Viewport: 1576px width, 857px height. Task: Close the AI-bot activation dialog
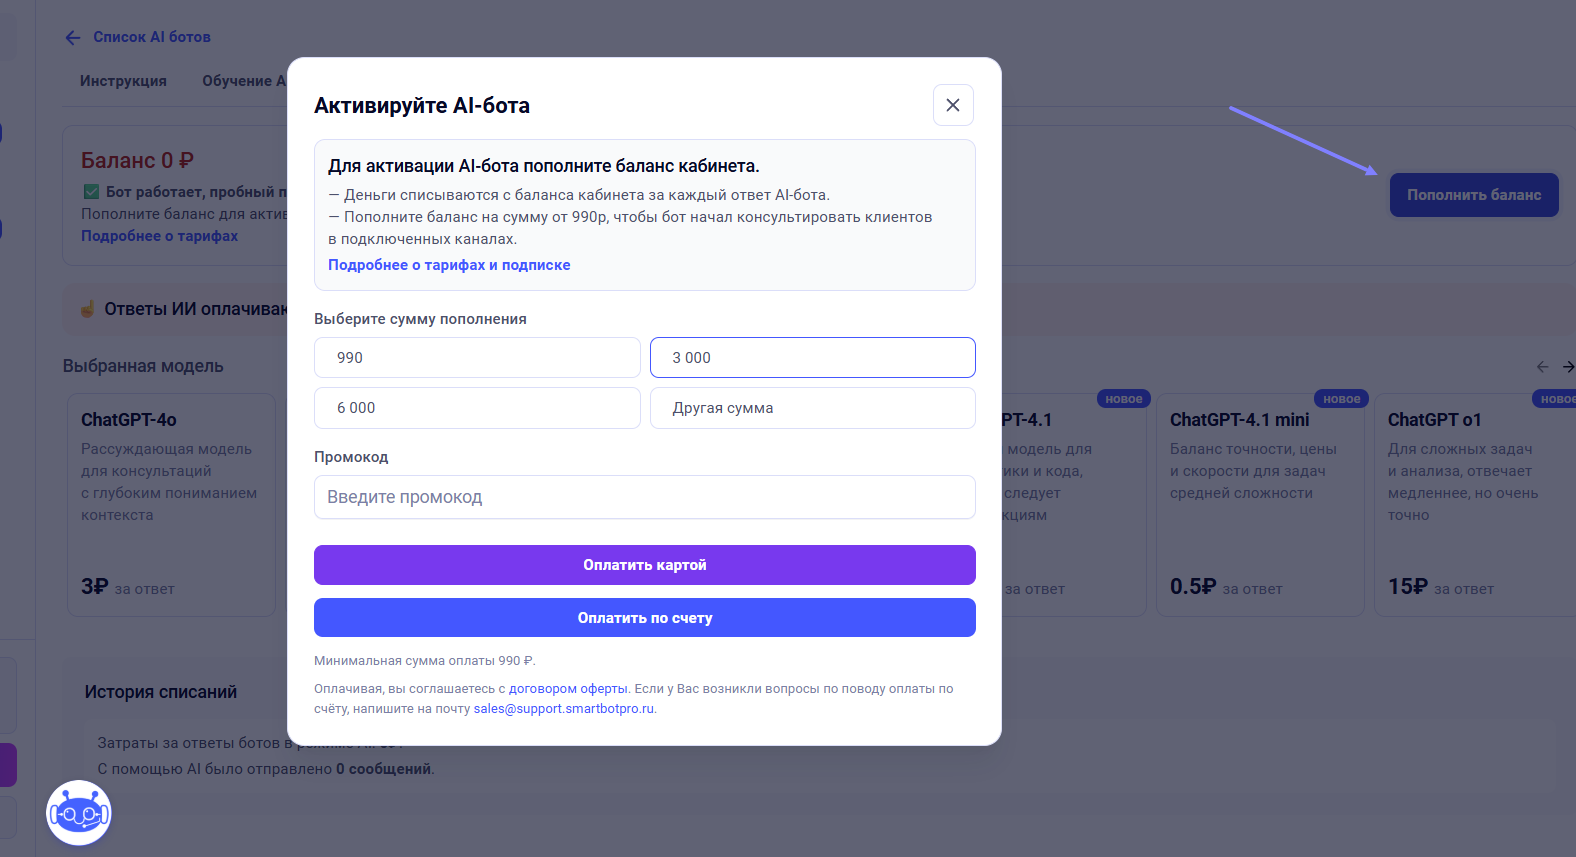[x=953, y=105]
